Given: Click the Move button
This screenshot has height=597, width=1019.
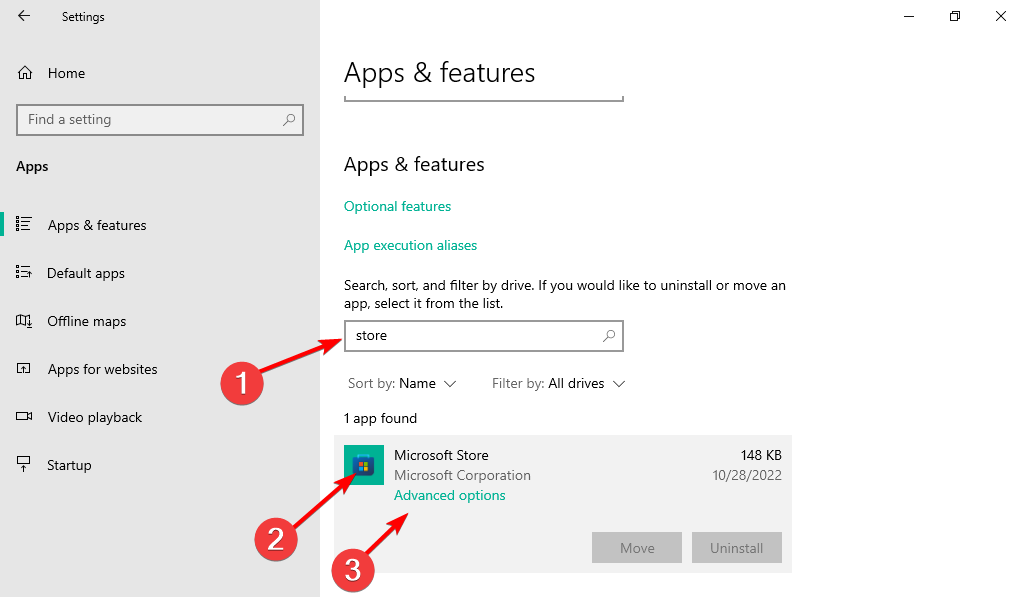Looking at the screenshot, I should 637,548.
